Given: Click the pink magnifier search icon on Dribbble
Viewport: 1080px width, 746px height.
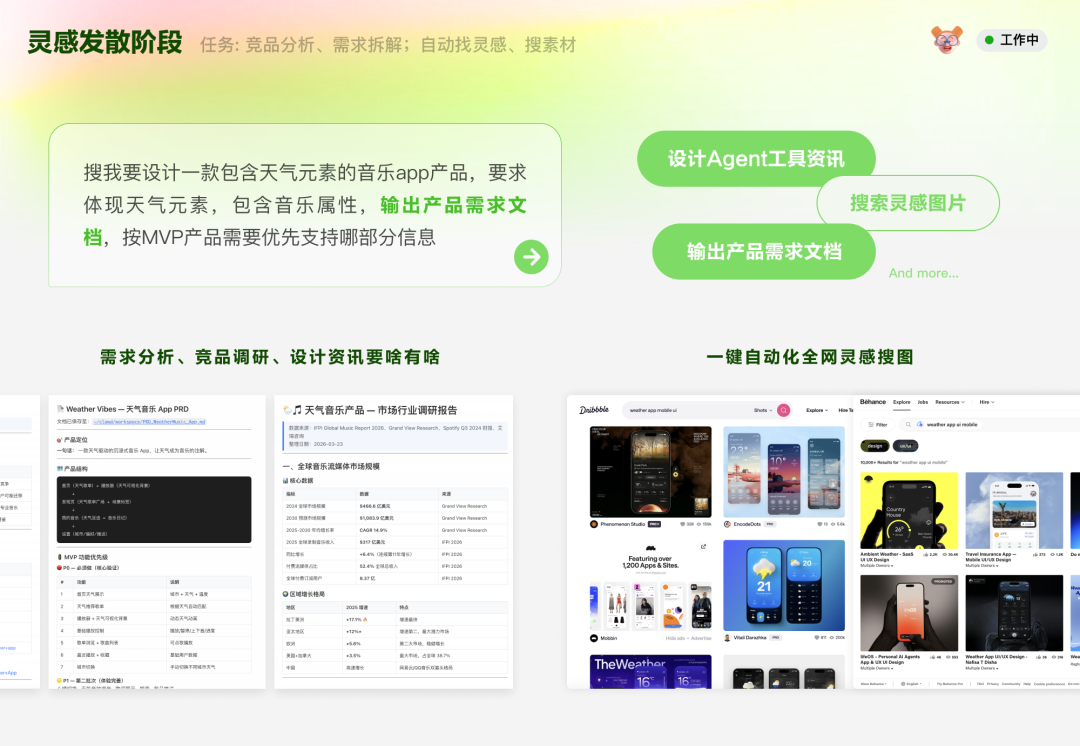Looking at the screenshot, I should click(783, 409).
